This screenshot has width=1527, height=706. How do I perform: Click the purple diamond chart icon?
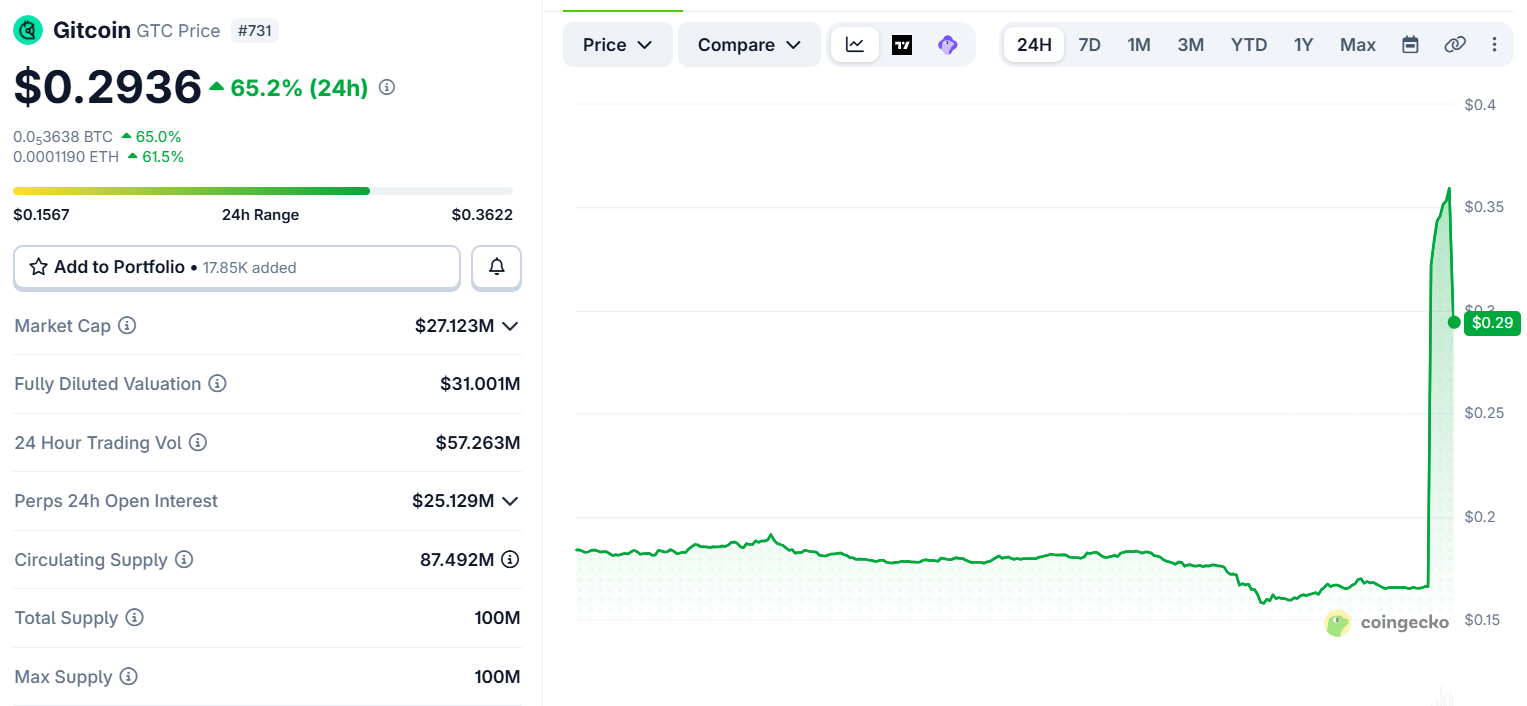(948, 45)
